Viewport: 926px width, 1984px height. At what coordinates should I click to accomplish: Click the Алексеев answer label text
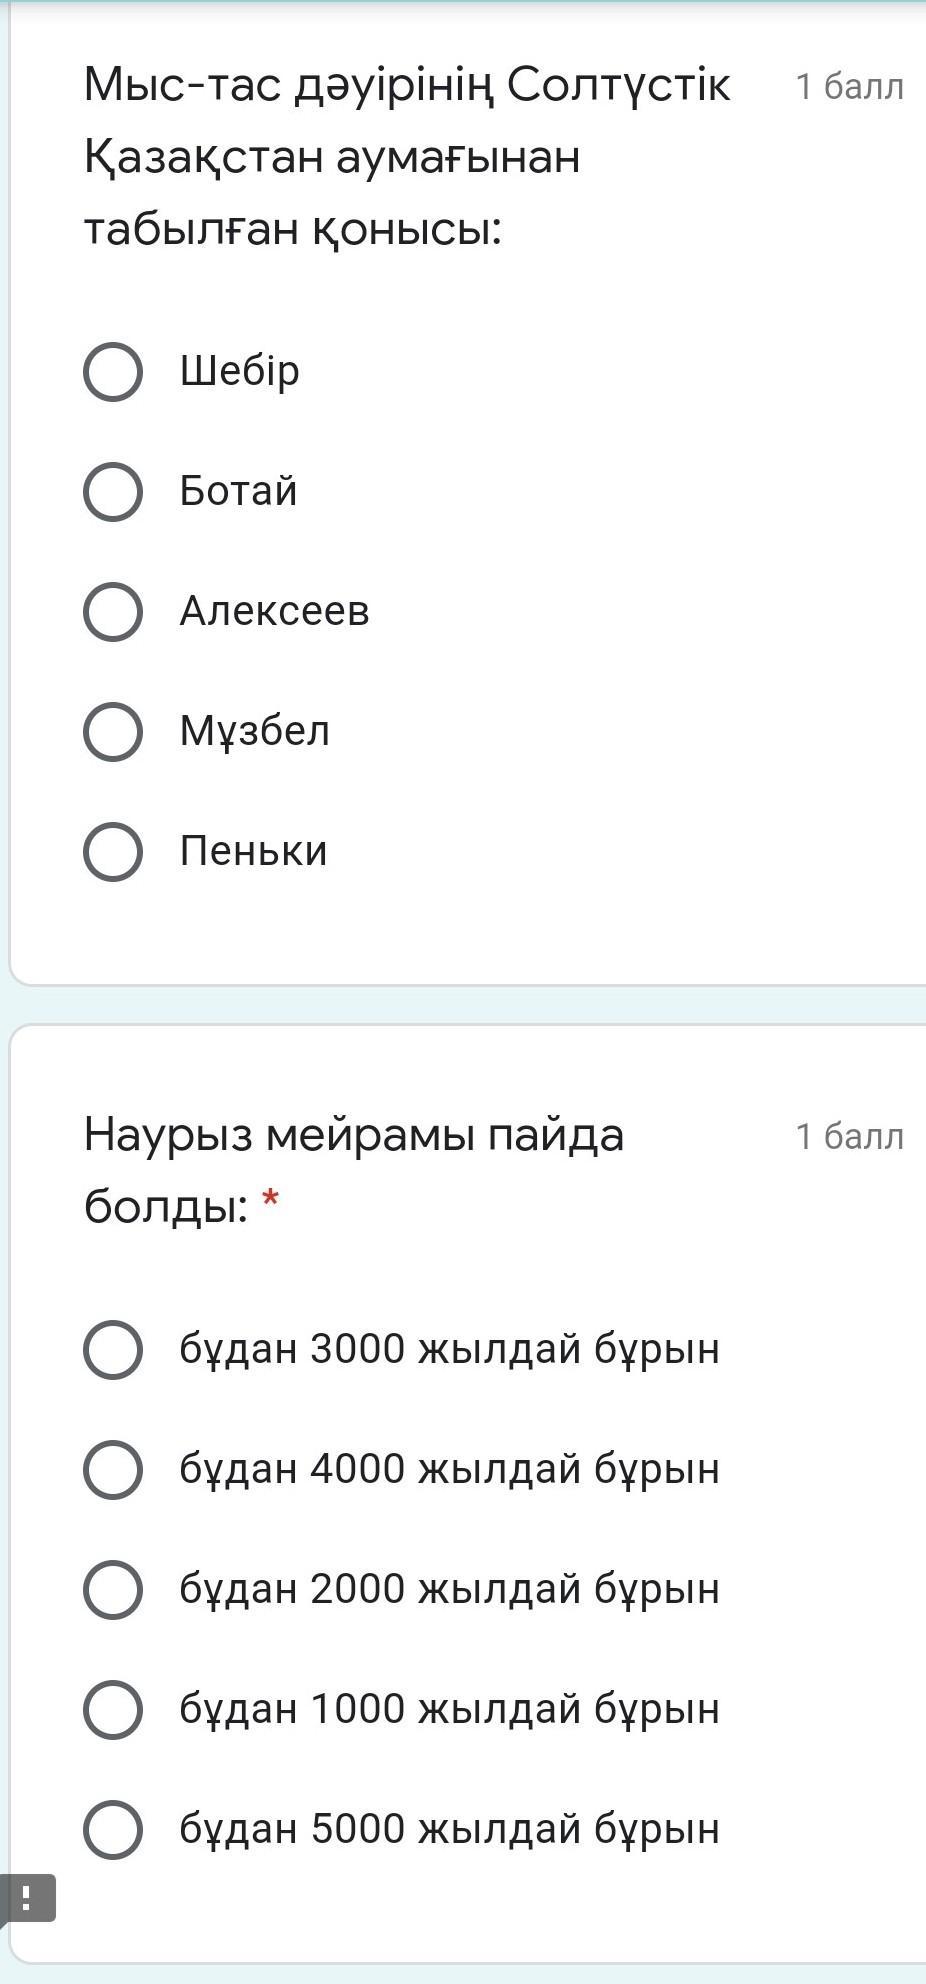pos(275,611)
